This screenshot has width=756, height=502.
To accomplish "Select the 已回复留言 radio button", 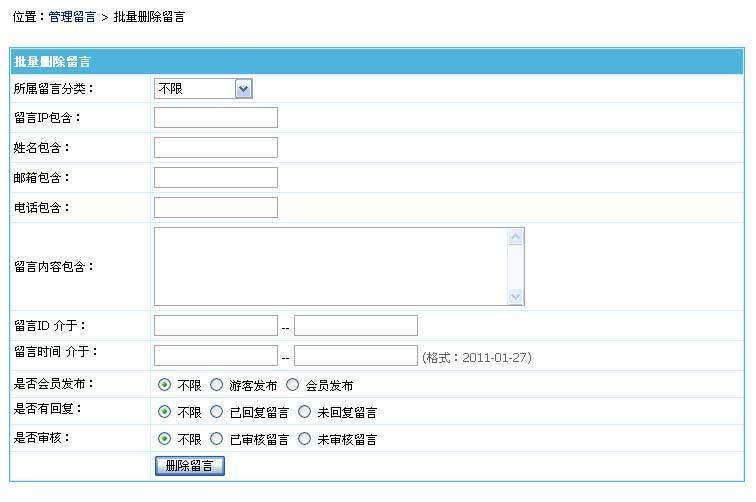I will [216, 412].
